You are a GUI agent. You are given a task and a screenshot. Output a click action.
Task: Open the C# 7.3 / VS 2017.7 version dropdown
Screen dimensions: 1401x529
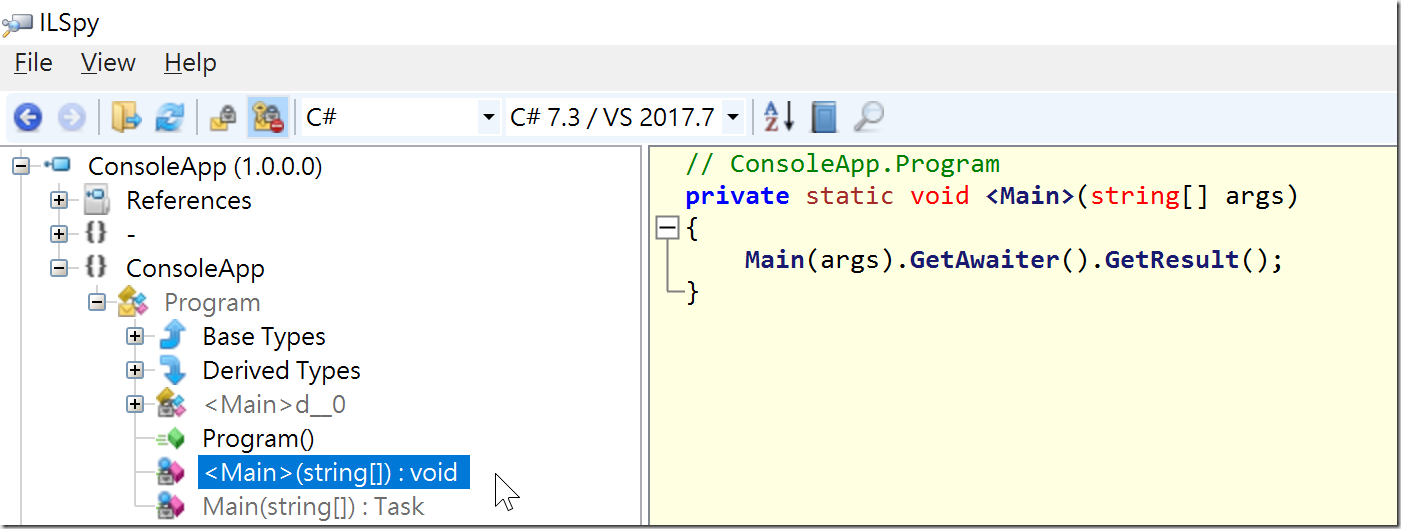(625, 118)
